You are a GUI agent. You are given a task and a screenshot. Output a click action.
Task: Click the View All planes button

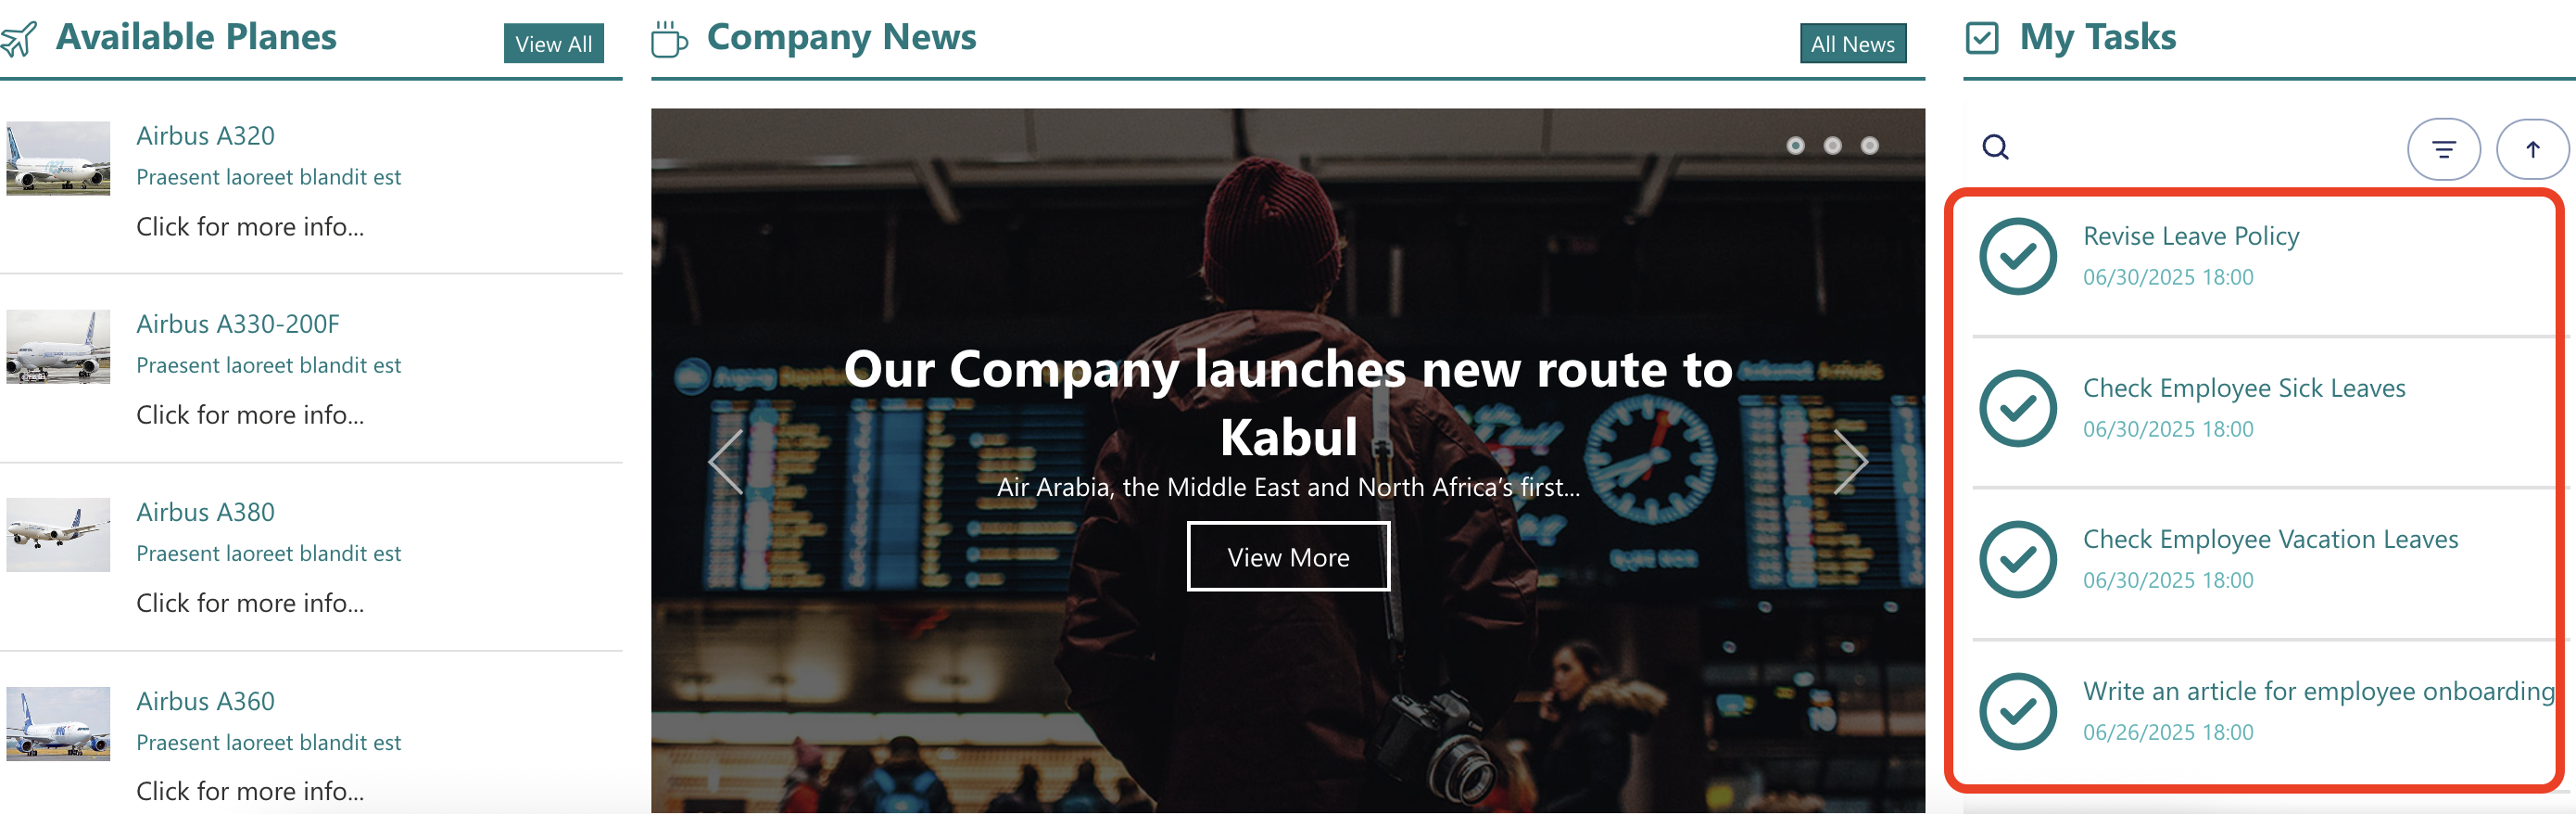pyautogui.click(x=553, y=43)
